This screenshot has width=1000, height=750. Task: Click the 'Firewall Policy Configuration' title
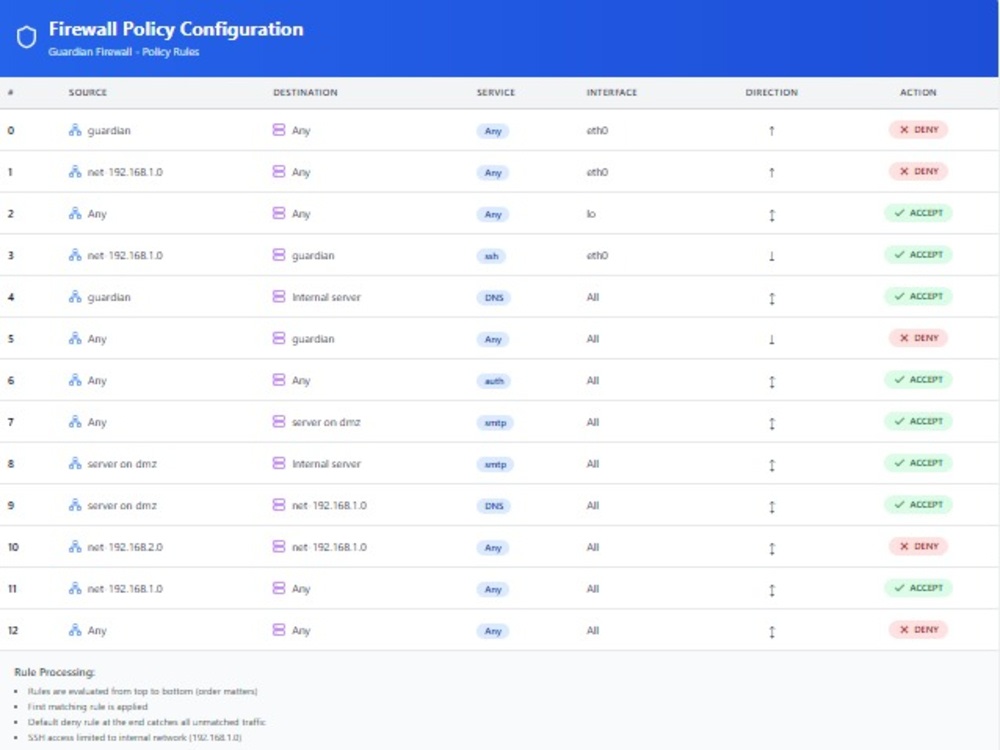tap(176, 29)
